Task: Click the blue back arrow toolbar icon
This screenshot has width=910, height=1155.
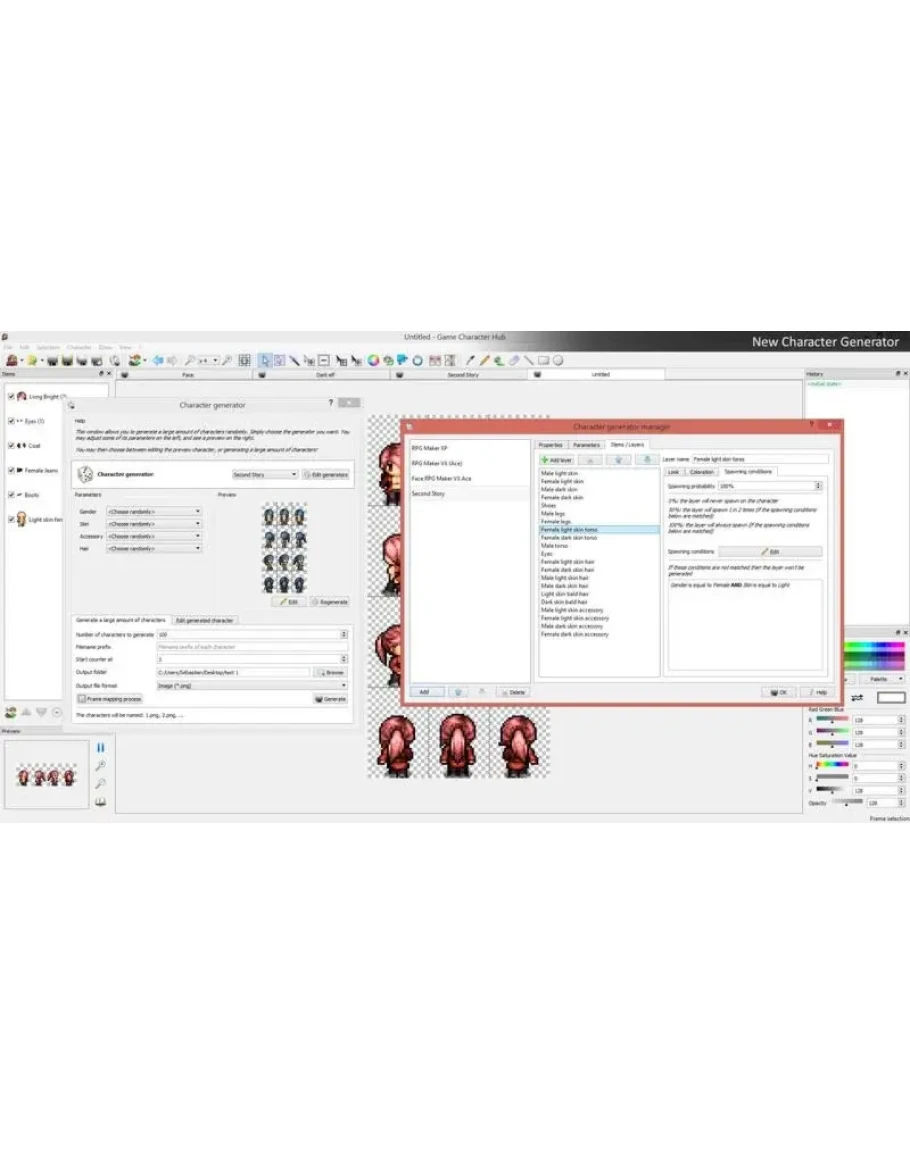Action: pos(157,360)
